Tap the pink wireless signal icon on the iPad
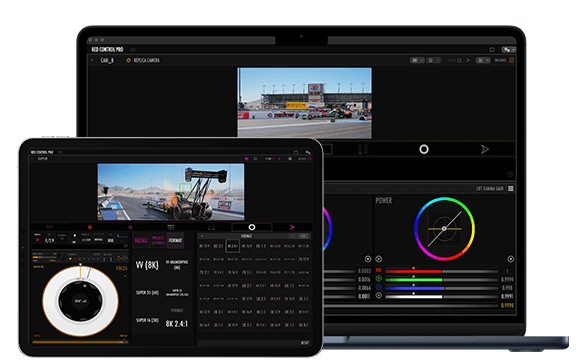The width and height of the screenshot is (584, 360). point(49,227)
